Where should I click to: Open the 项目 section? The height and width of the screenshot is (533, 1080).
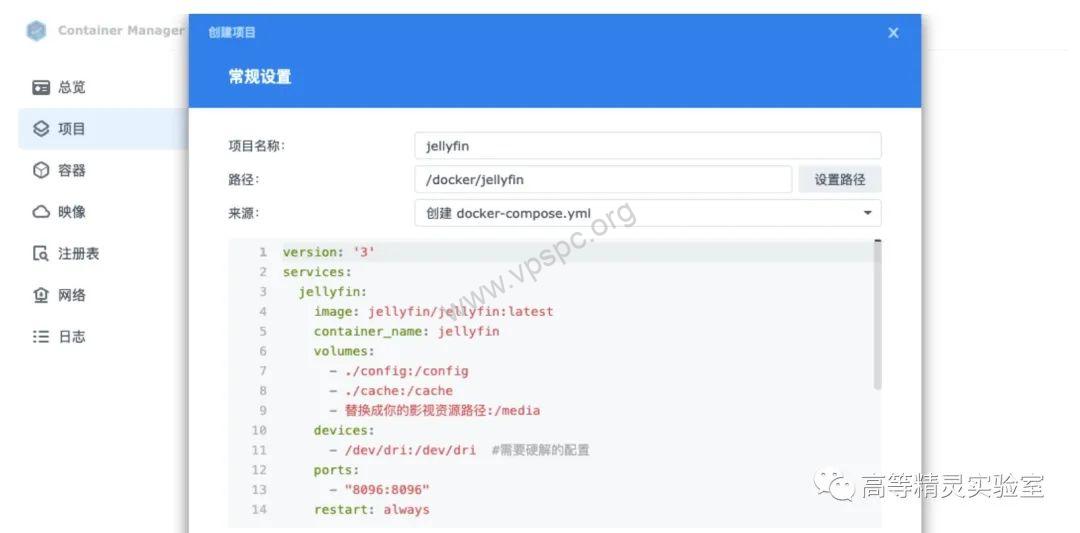coord(103,129)
